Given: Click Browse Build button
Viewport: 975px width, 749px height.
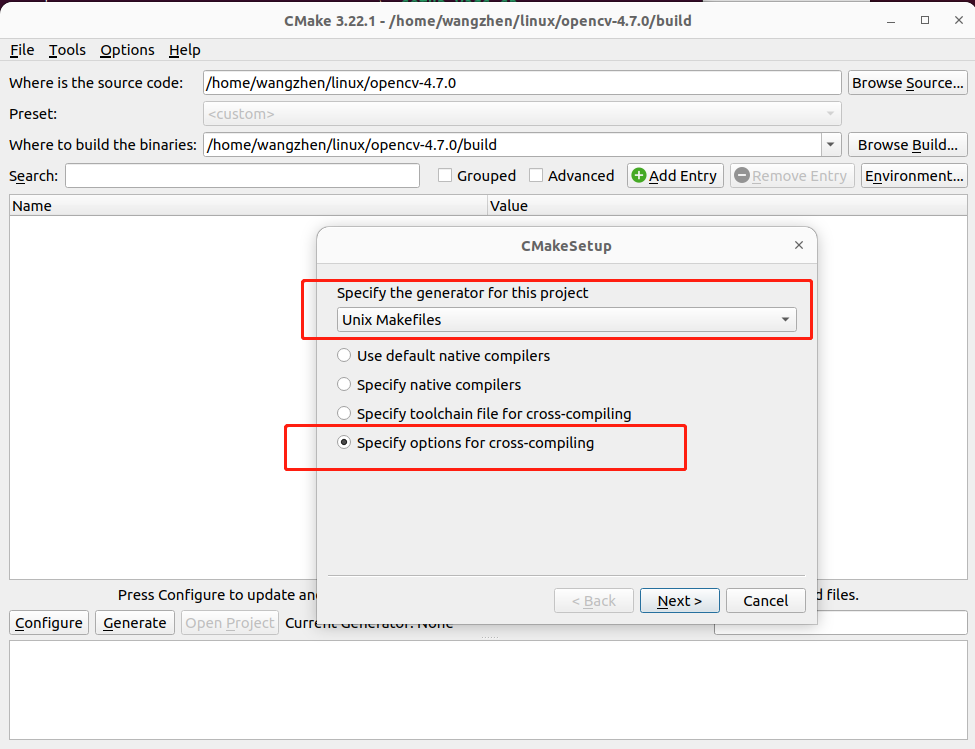Looking at the screenshot, I should click(907, 145).
